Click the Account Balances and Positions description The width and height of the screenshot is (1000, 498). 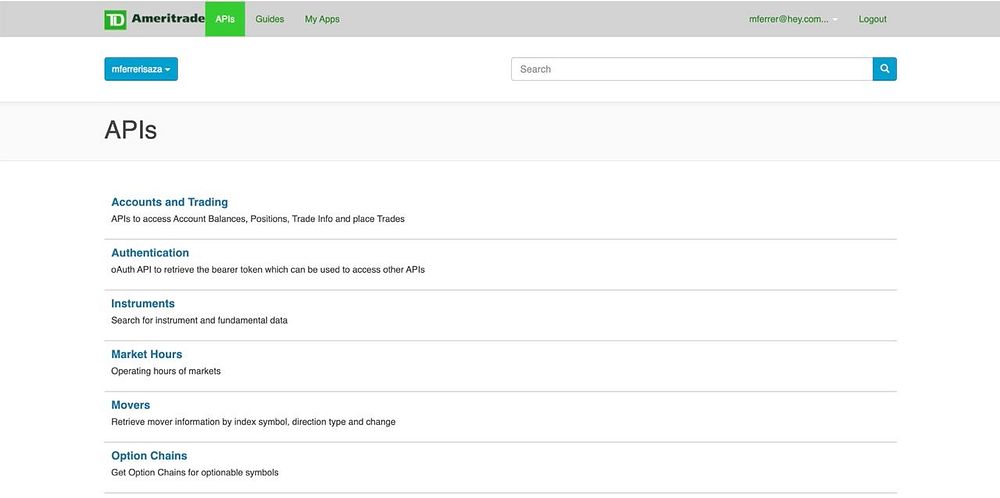(258, 219)
